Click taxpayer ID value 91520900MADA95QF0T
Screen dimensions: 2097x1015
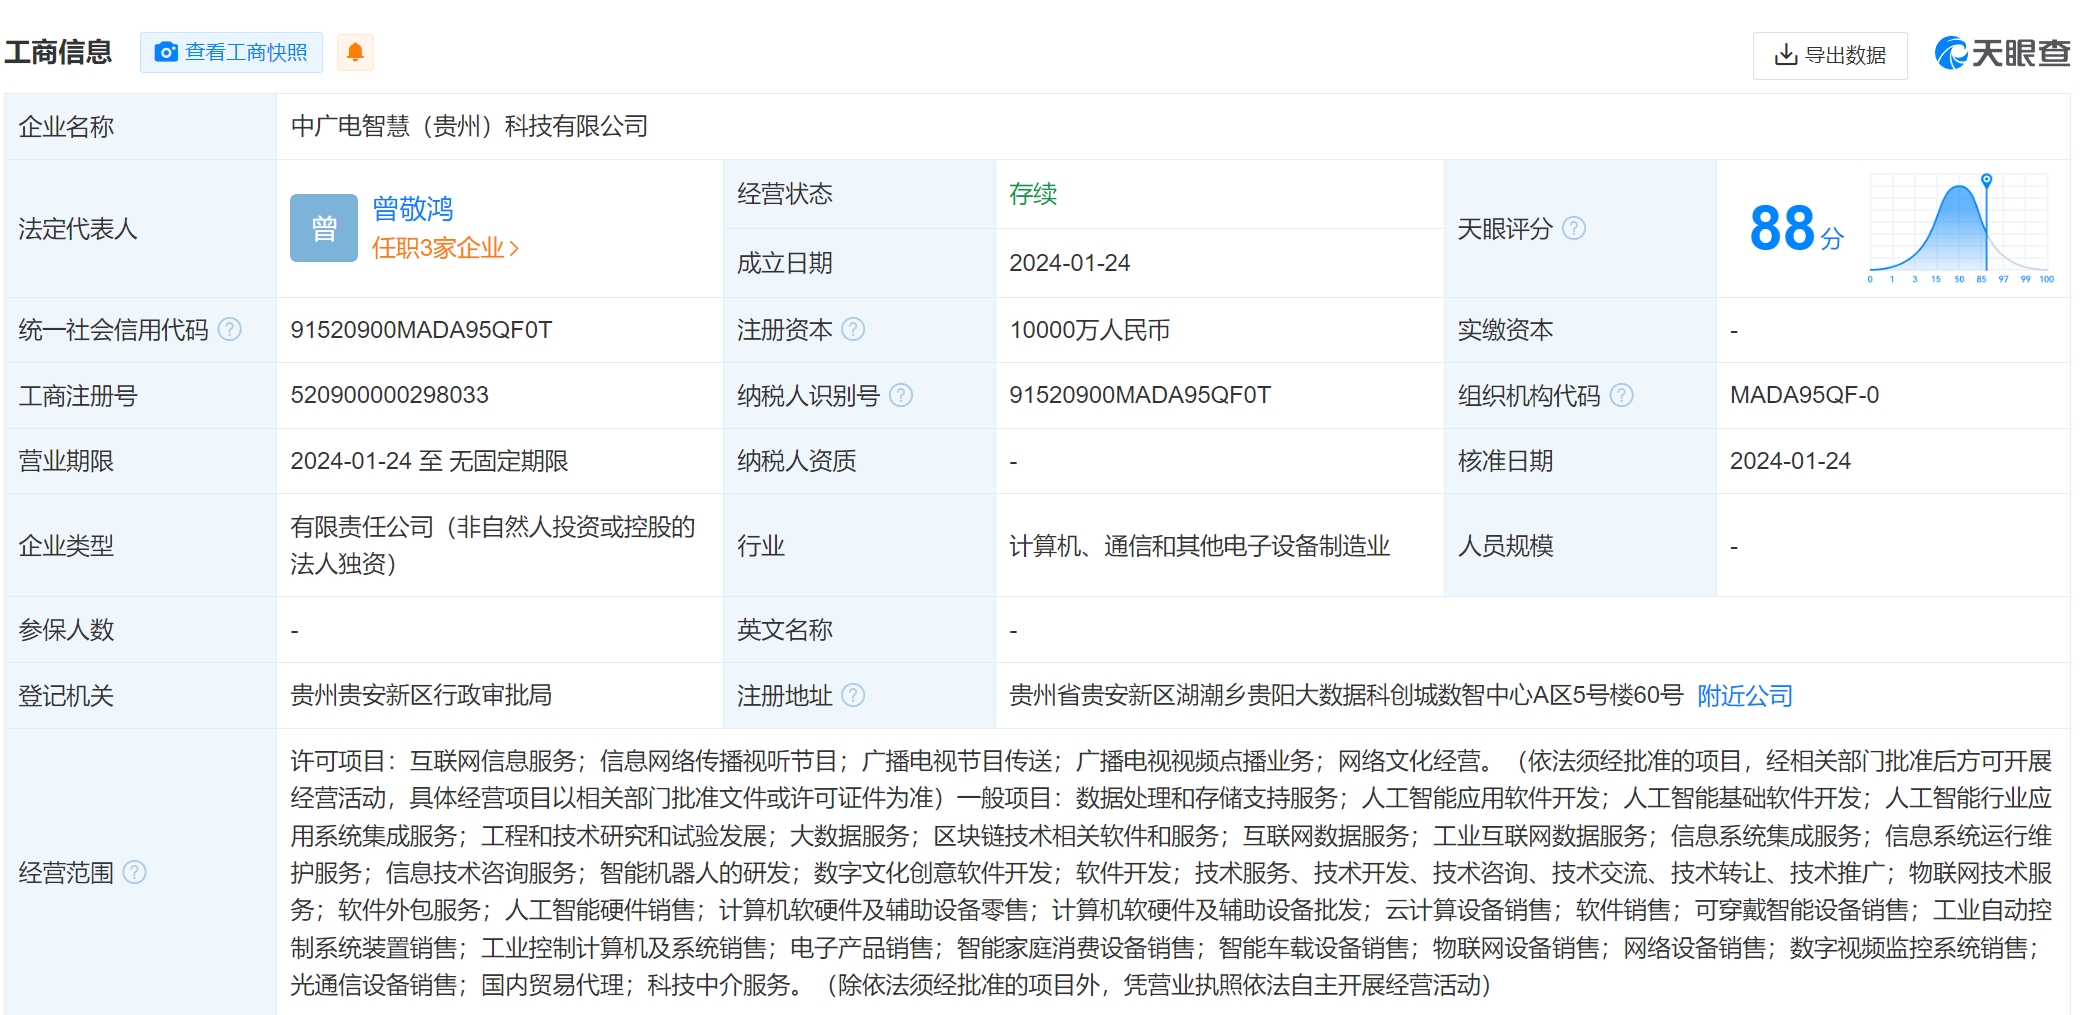(x=1140, y=395)
